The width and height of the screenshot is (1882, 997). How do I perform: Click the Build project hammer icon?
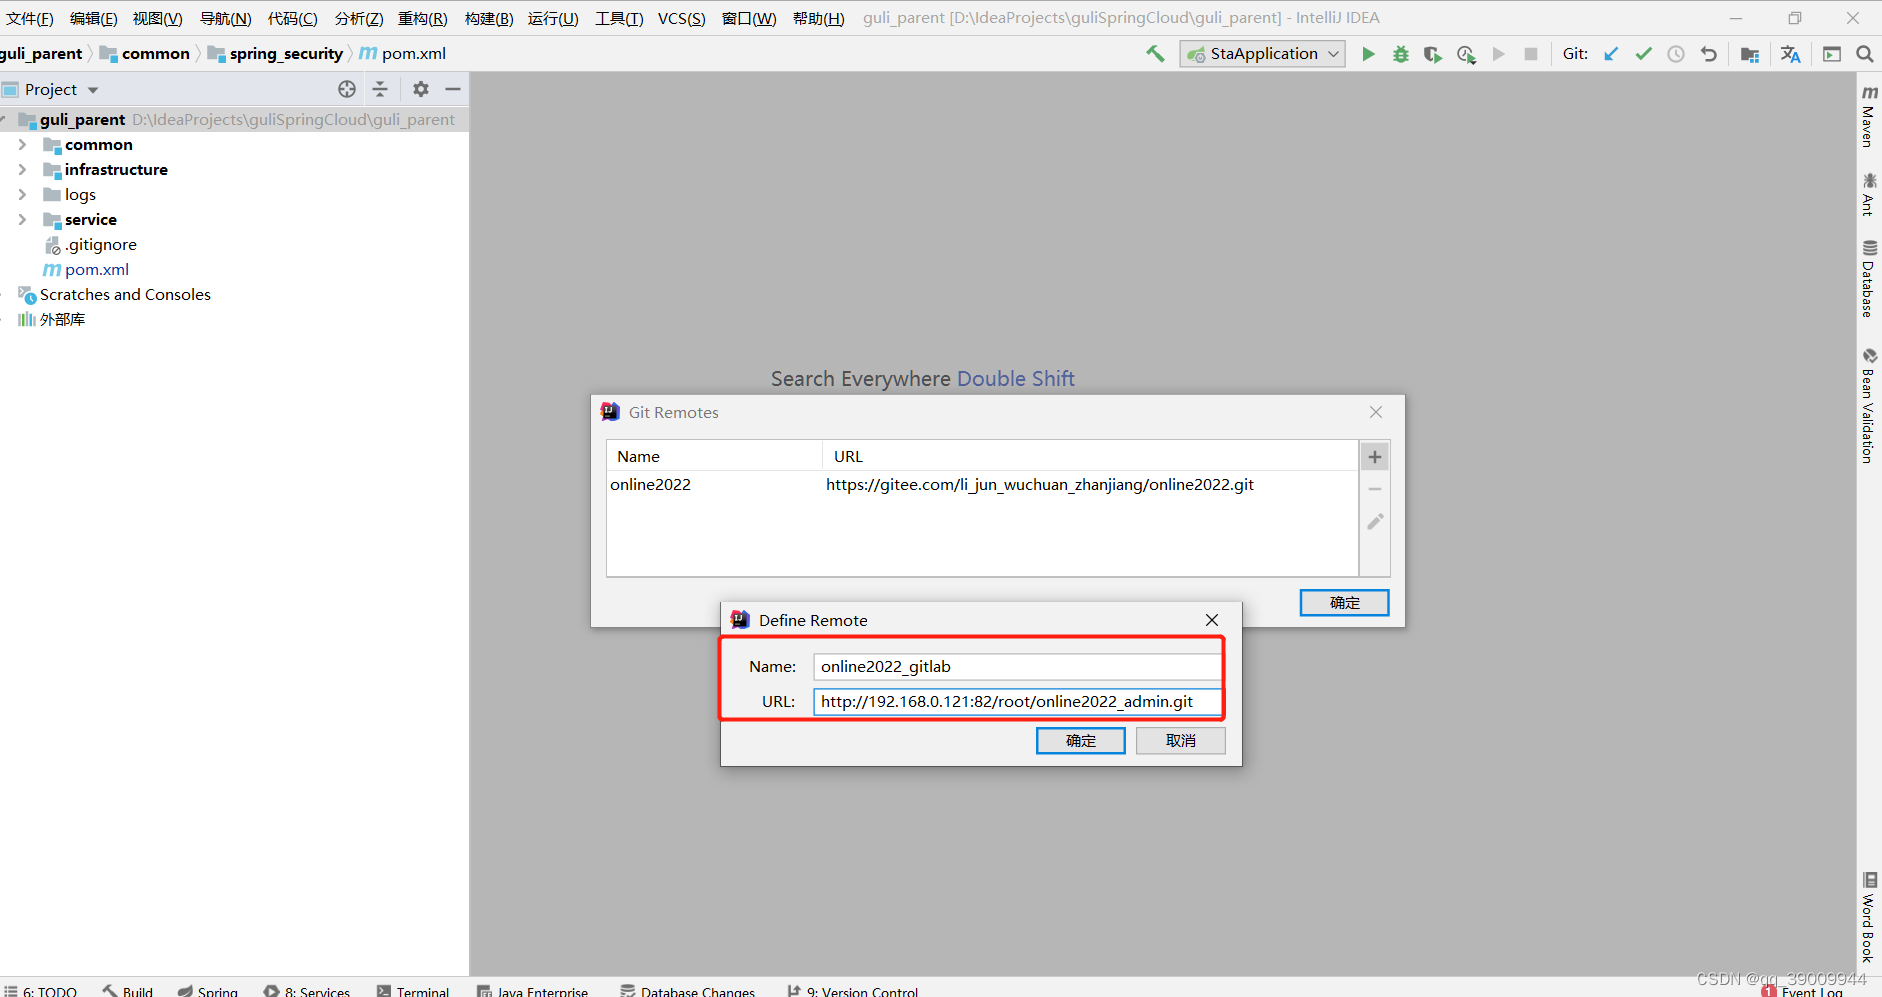pyautogui.click(x=1155, y=54)
